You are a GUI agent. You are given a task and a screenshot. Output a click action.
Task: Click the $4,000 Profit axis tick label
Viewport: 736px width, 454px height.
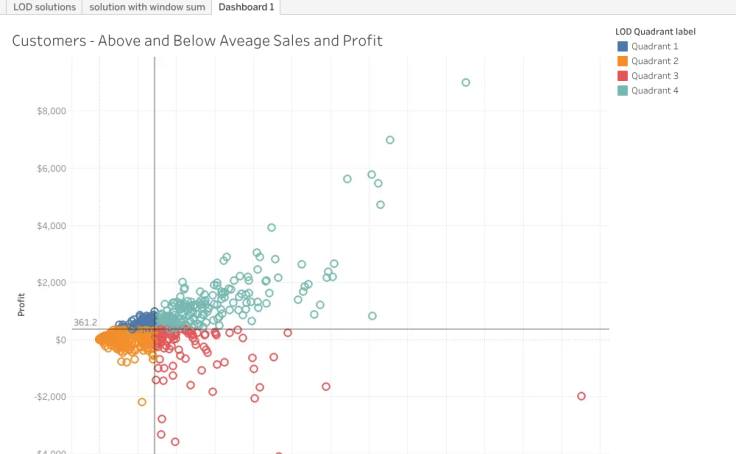pyautogui.click(x=52, y=226)
